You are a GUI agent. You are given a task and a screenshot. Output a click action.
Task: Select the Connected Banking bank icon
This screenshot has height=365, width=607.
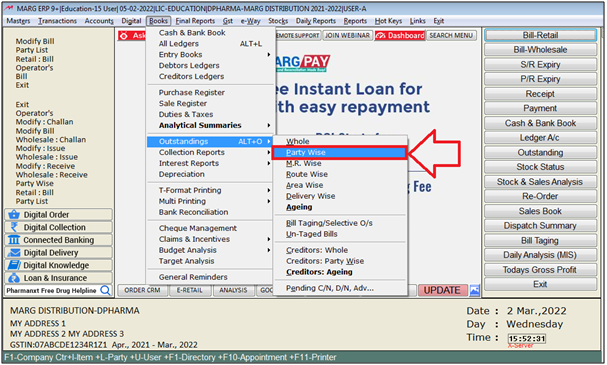(14, 240)
